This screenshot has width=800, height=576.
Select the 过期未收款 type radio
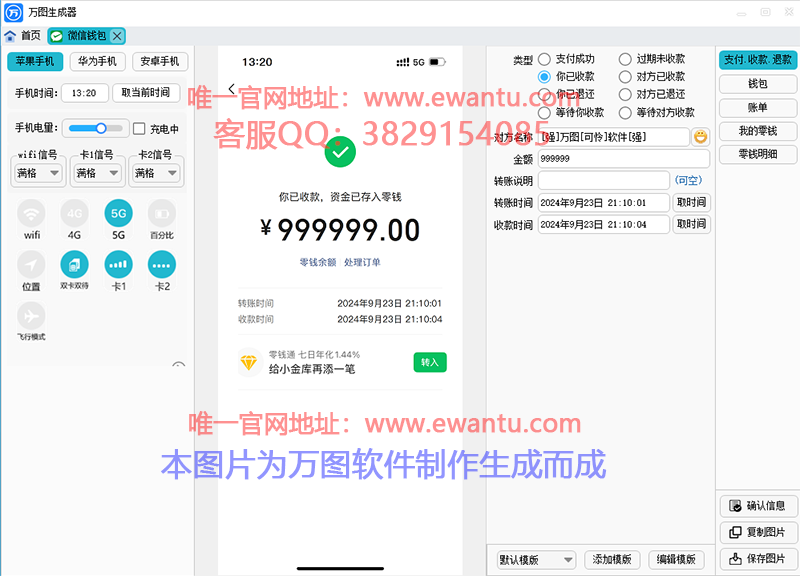(x=625, y=59)
